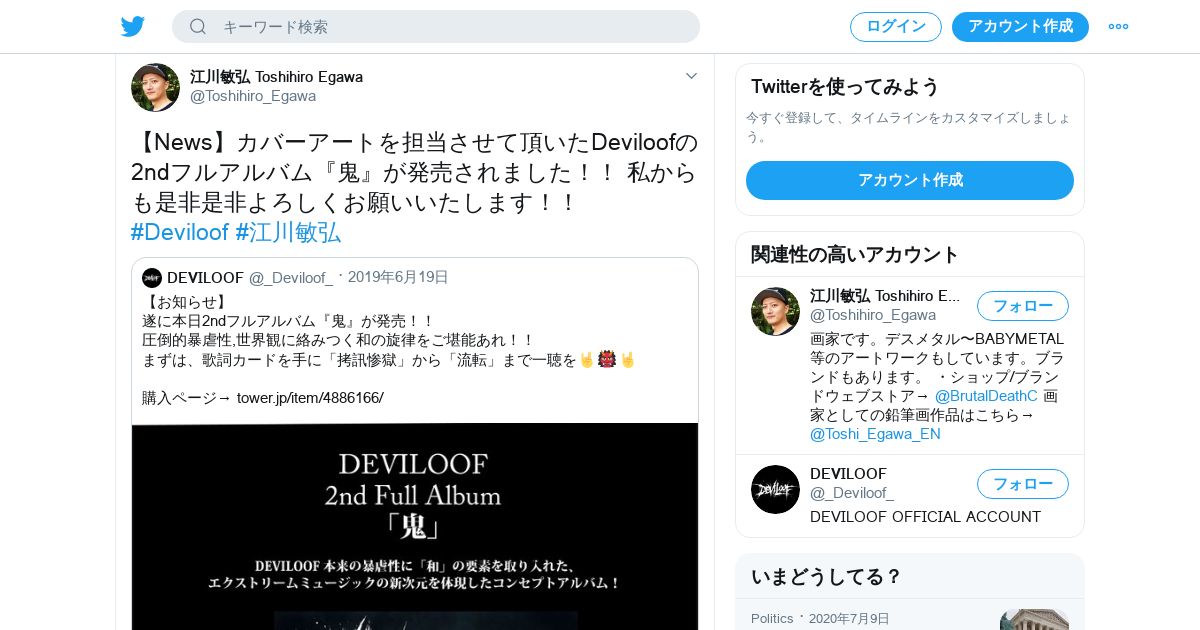Open Toshihiro Egawa avatar in related accounts
Image resolution: width=1200 pixels, height=630 pixels.
[775, 311]
